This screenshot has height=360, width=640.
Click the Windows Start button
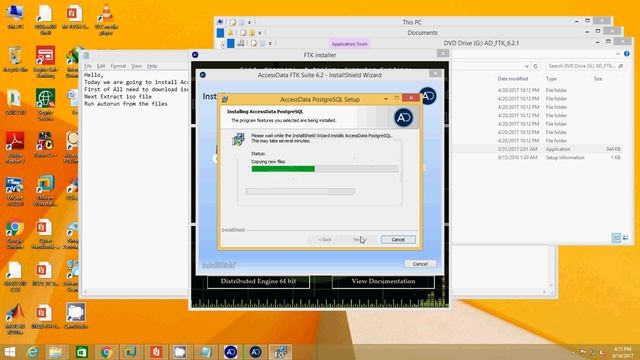9,352
